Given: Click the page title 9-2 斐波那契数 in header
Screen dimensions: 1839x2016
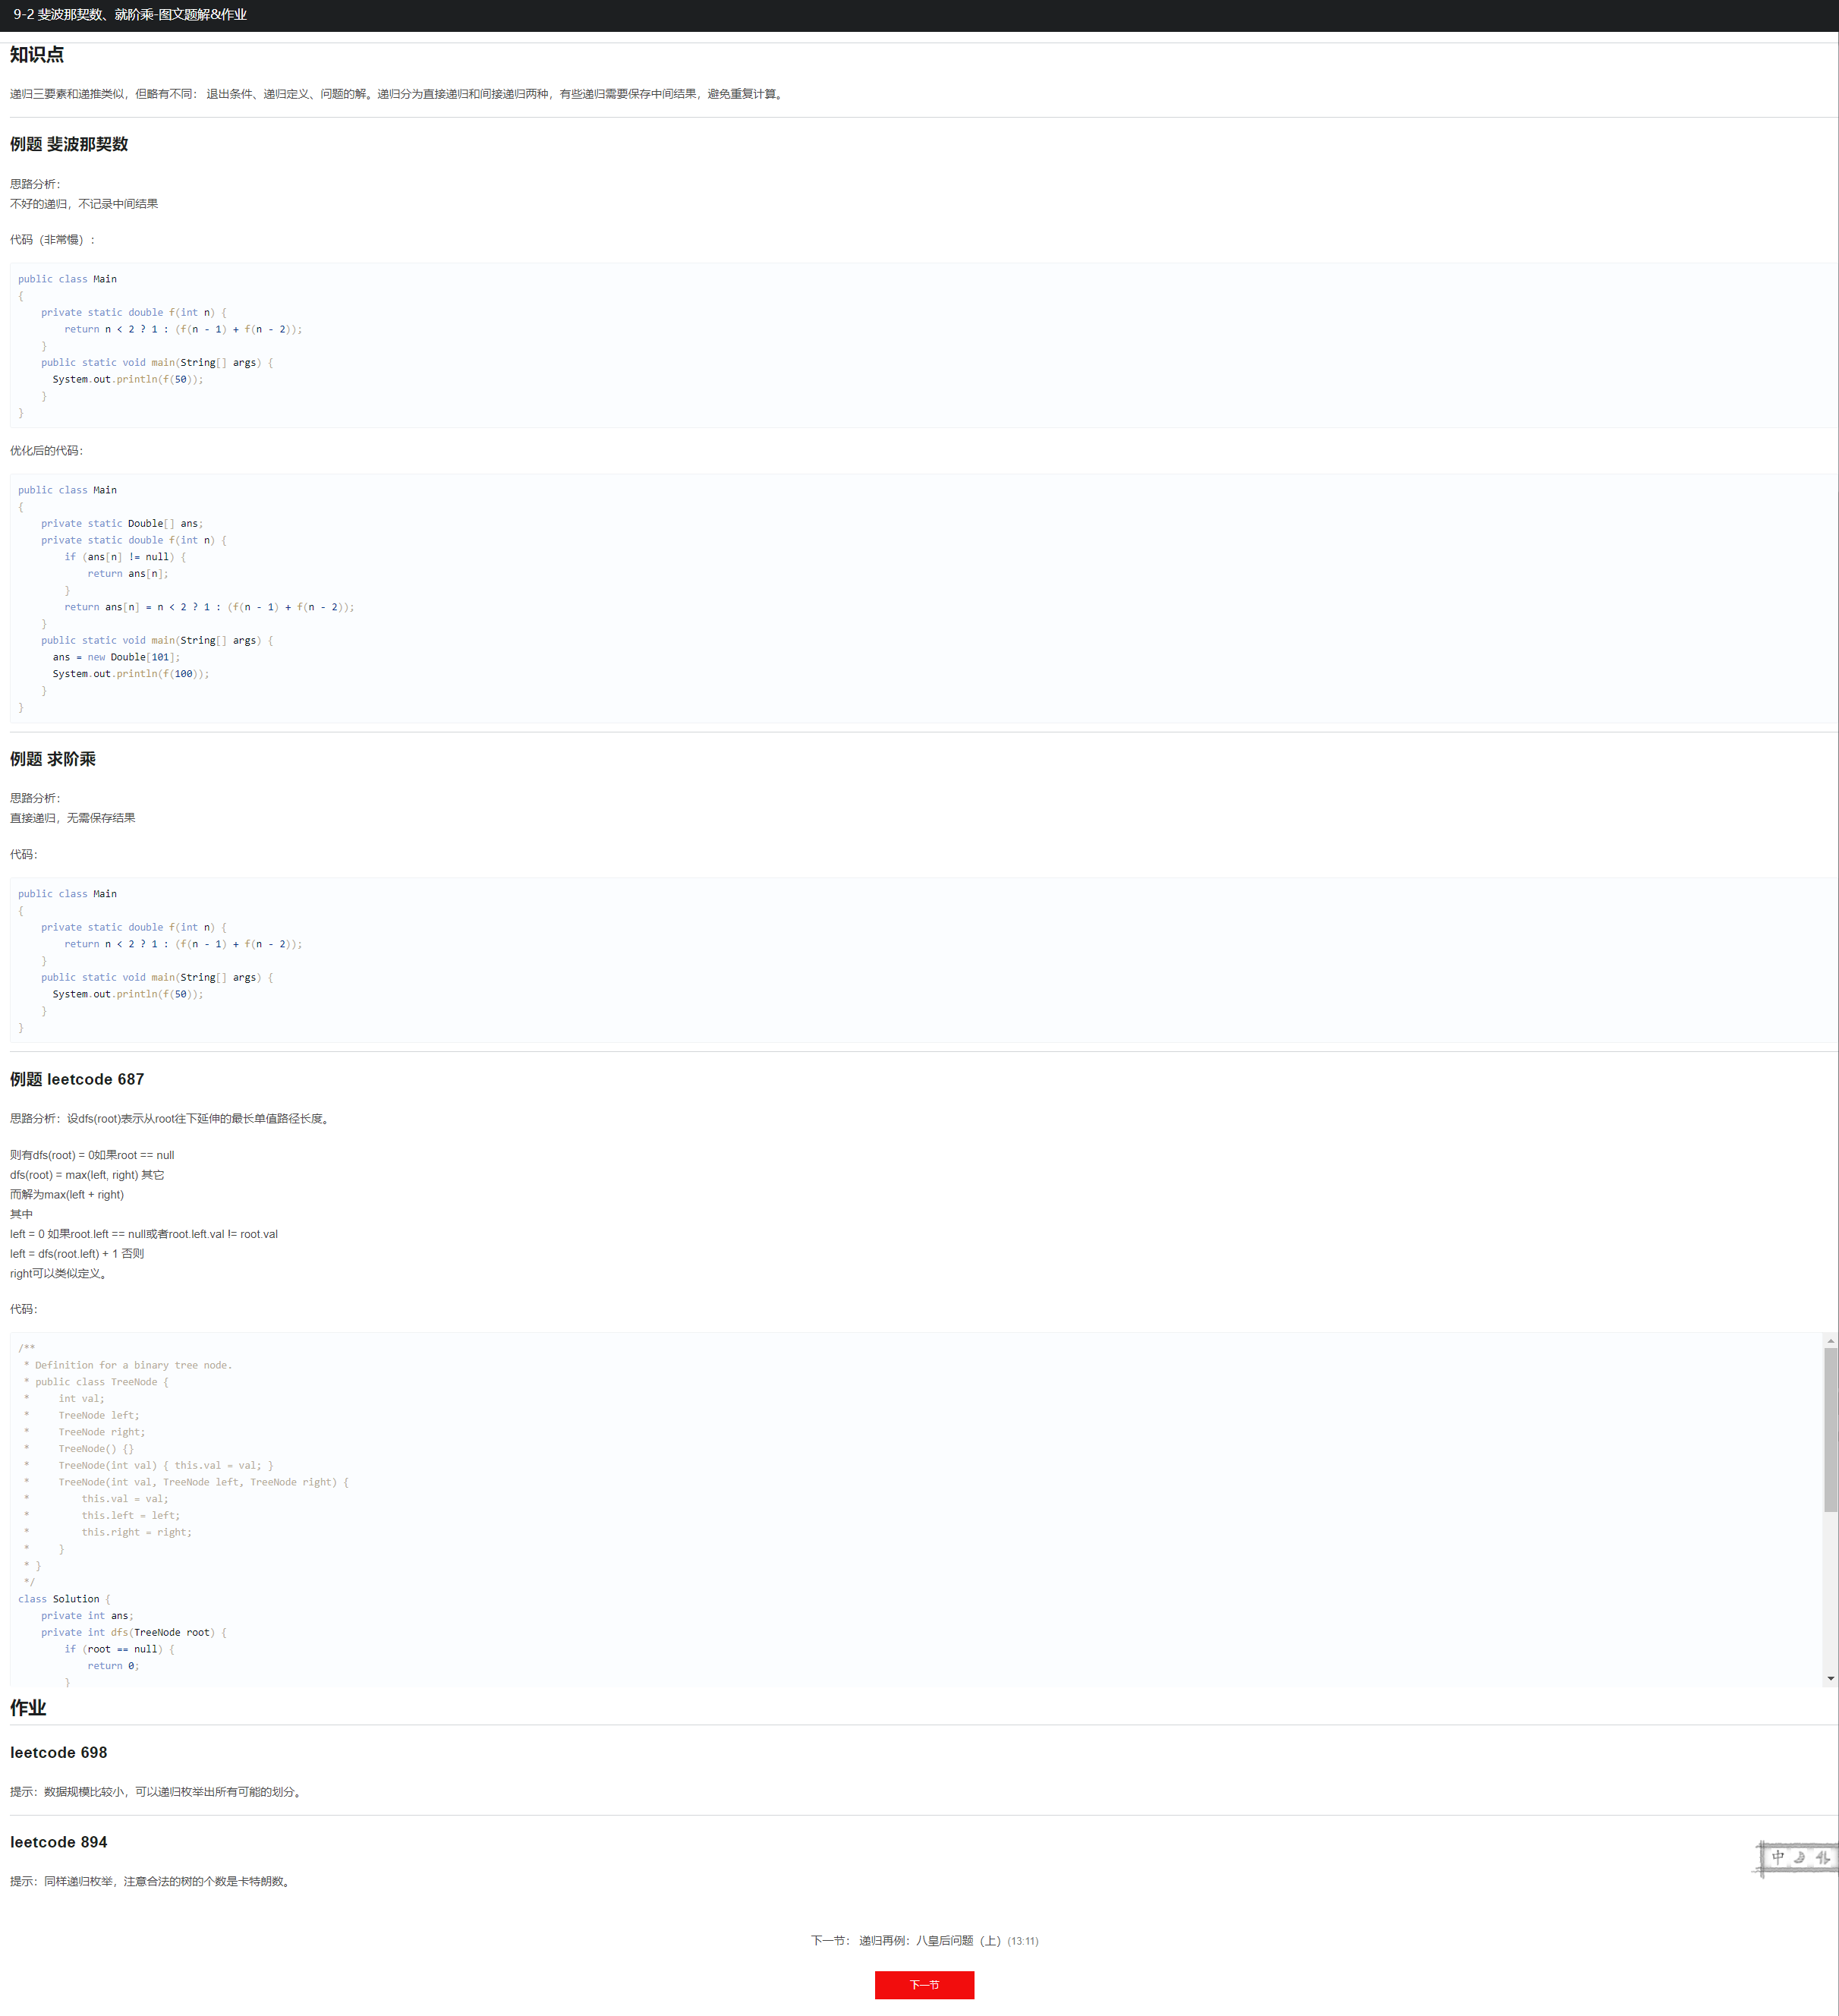Looking at the screenshot, I should 130,15.
